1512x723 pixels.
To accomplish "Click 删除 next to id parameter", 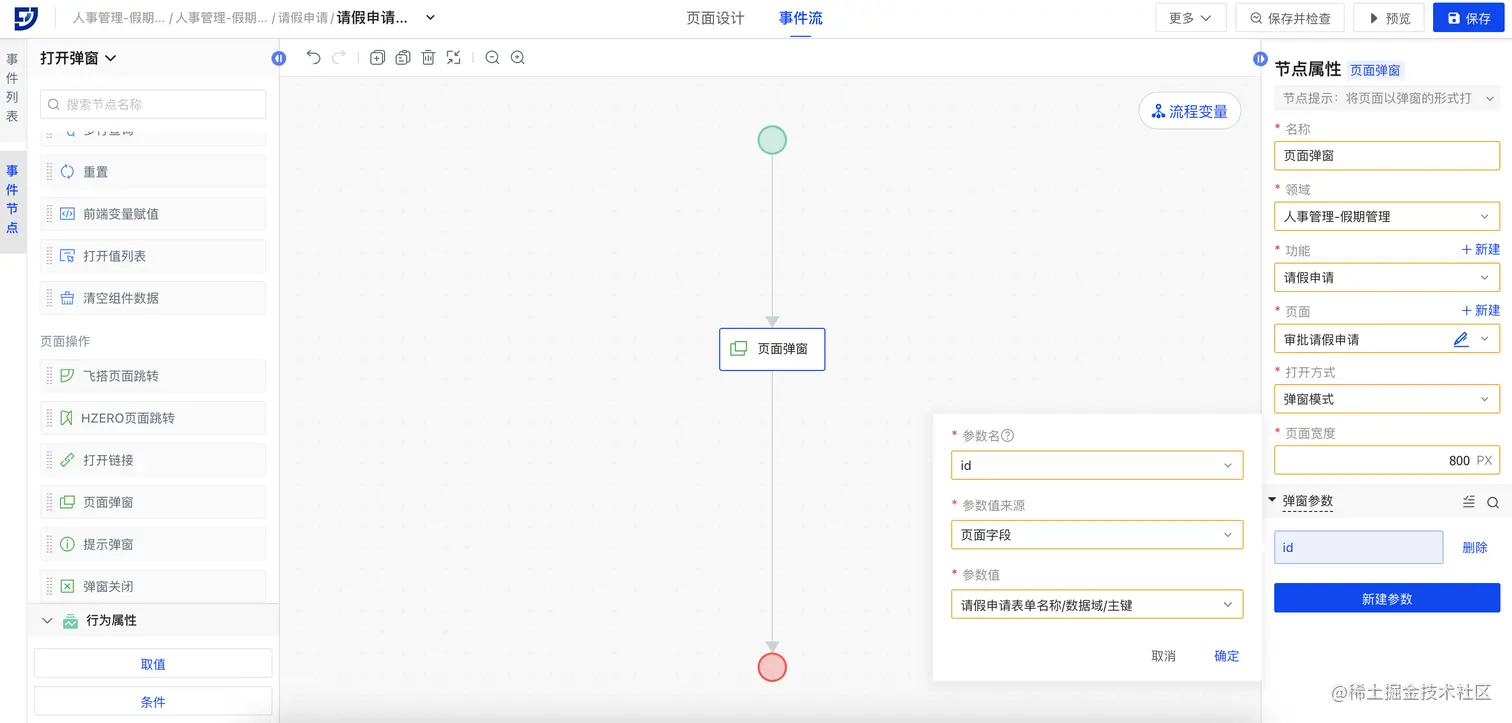I will [x=1474, y=548].
